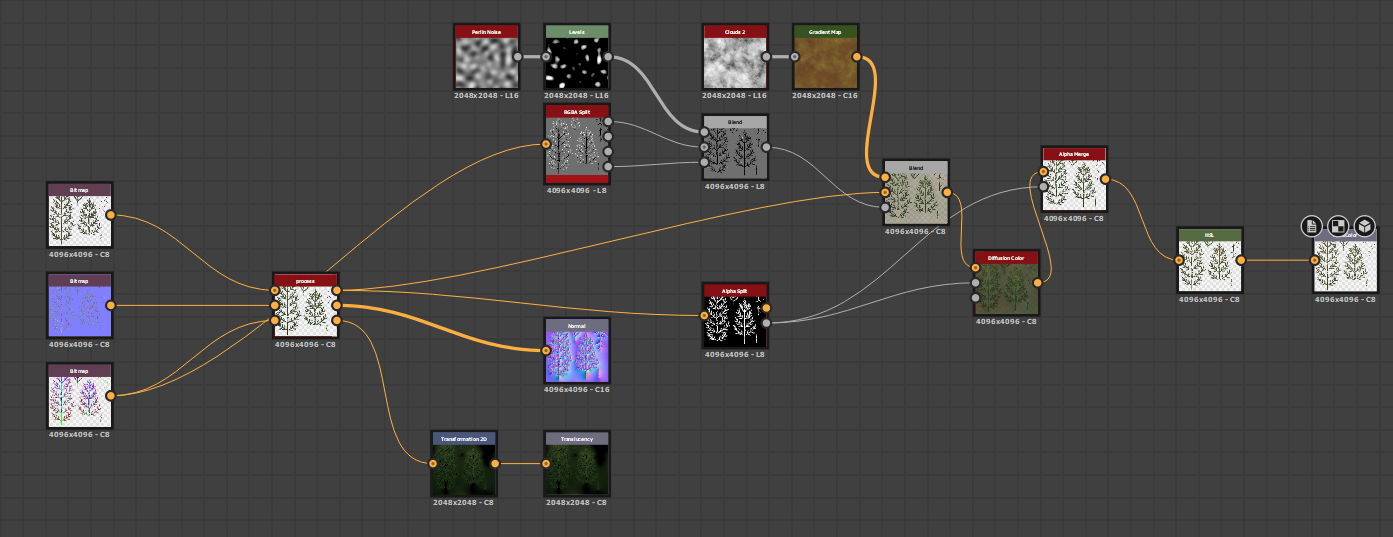Select the Levels node
The image size is (1393, 537).
point(577,57)
